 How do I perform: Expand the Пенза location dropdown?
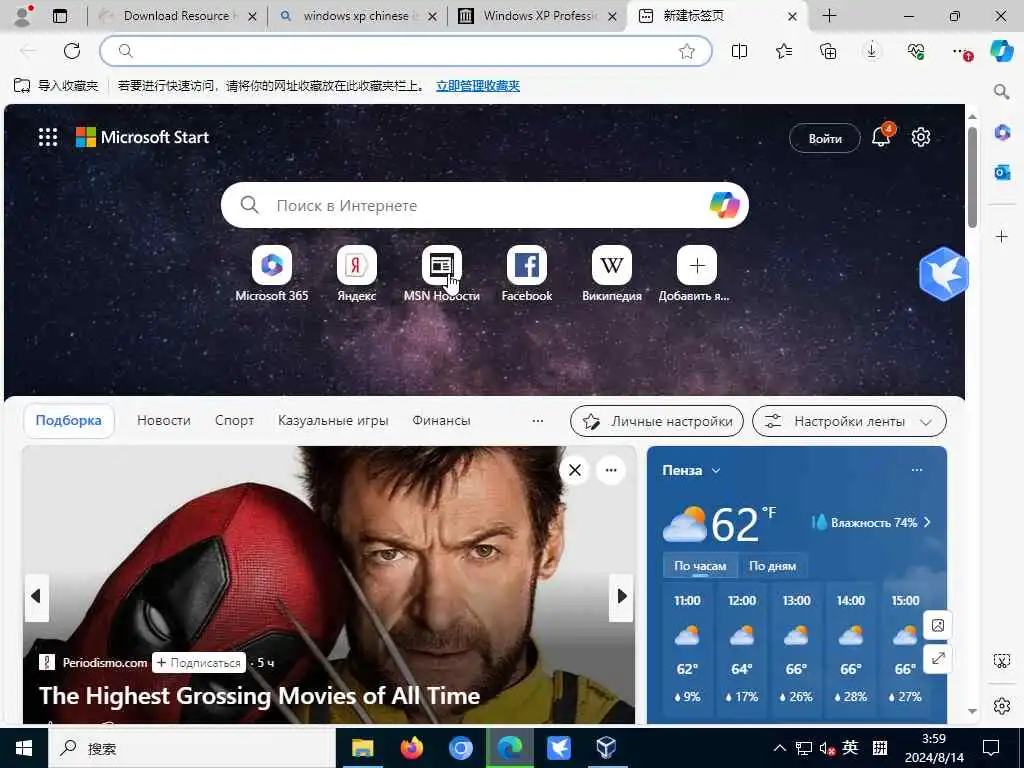(x=716, y=470)
